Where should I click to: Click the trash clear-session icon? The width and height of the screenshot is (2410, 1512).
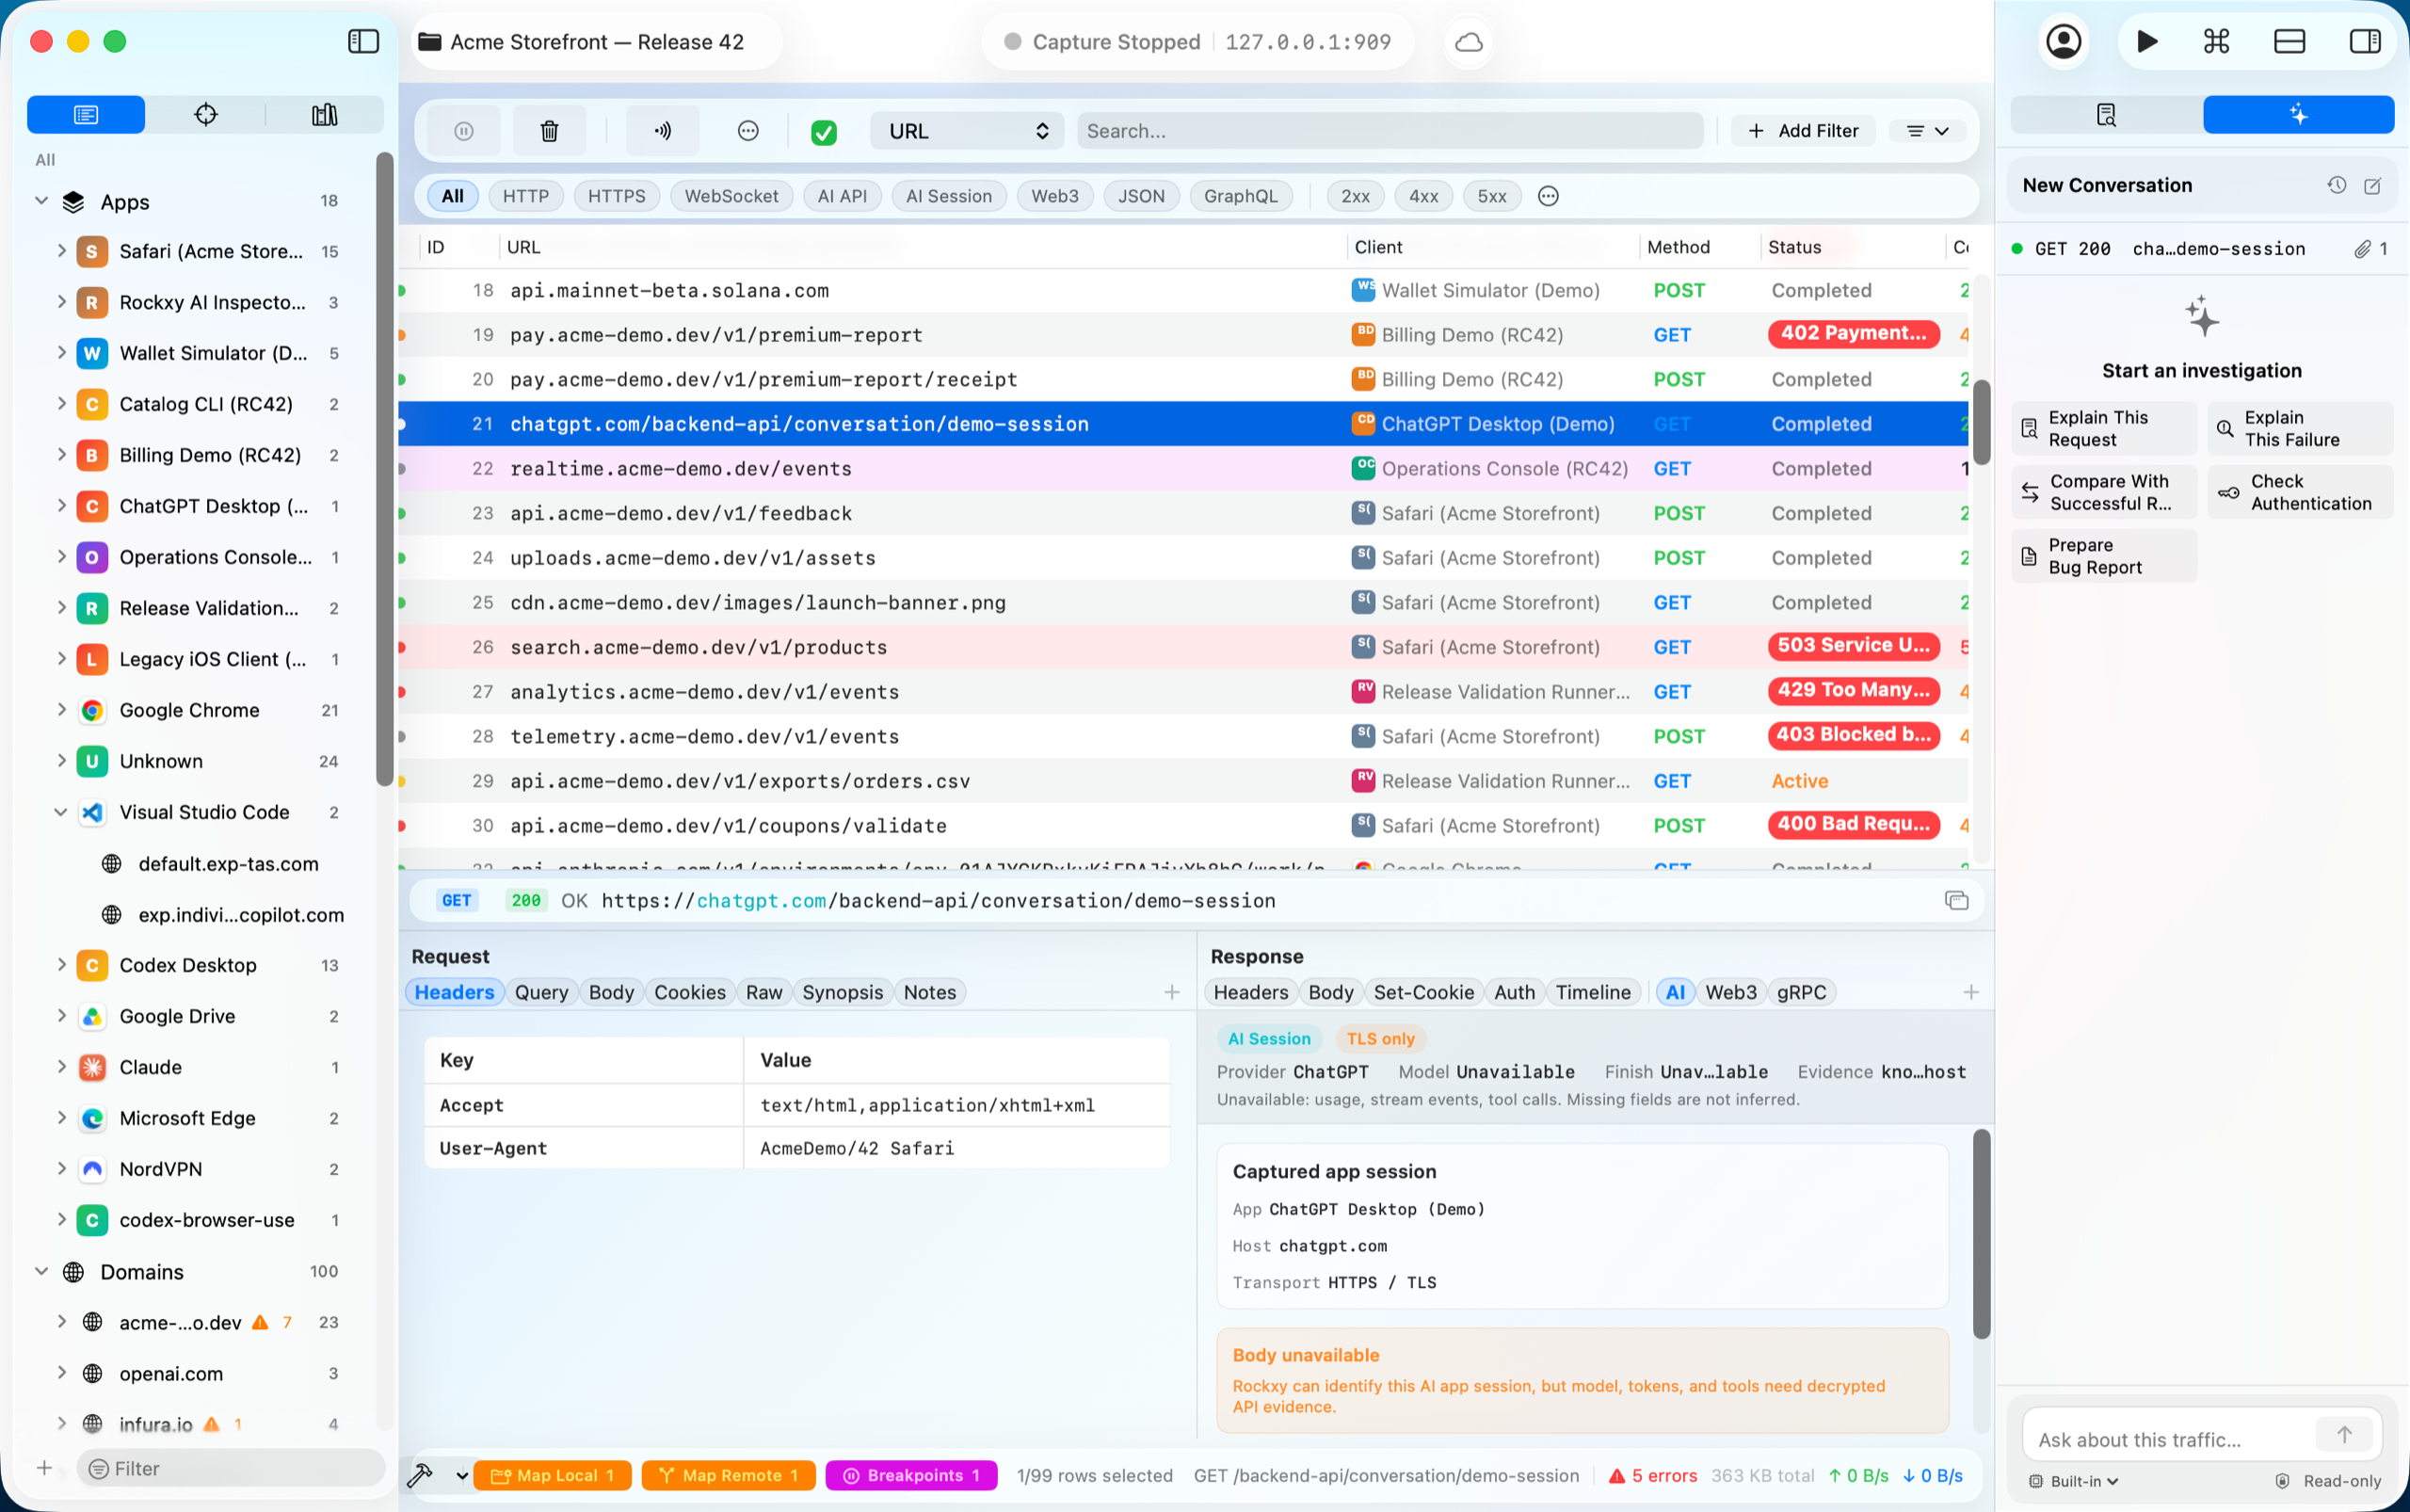(549, 131)
